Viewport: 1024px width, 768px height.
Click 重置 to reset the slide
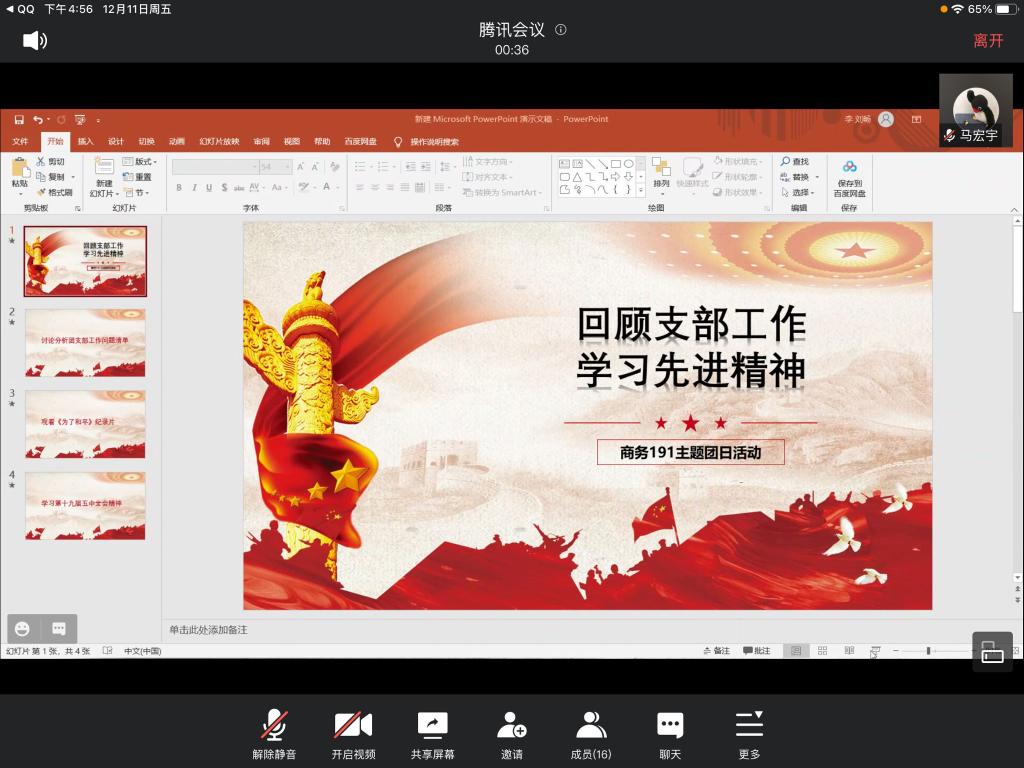tap(137, 177)
